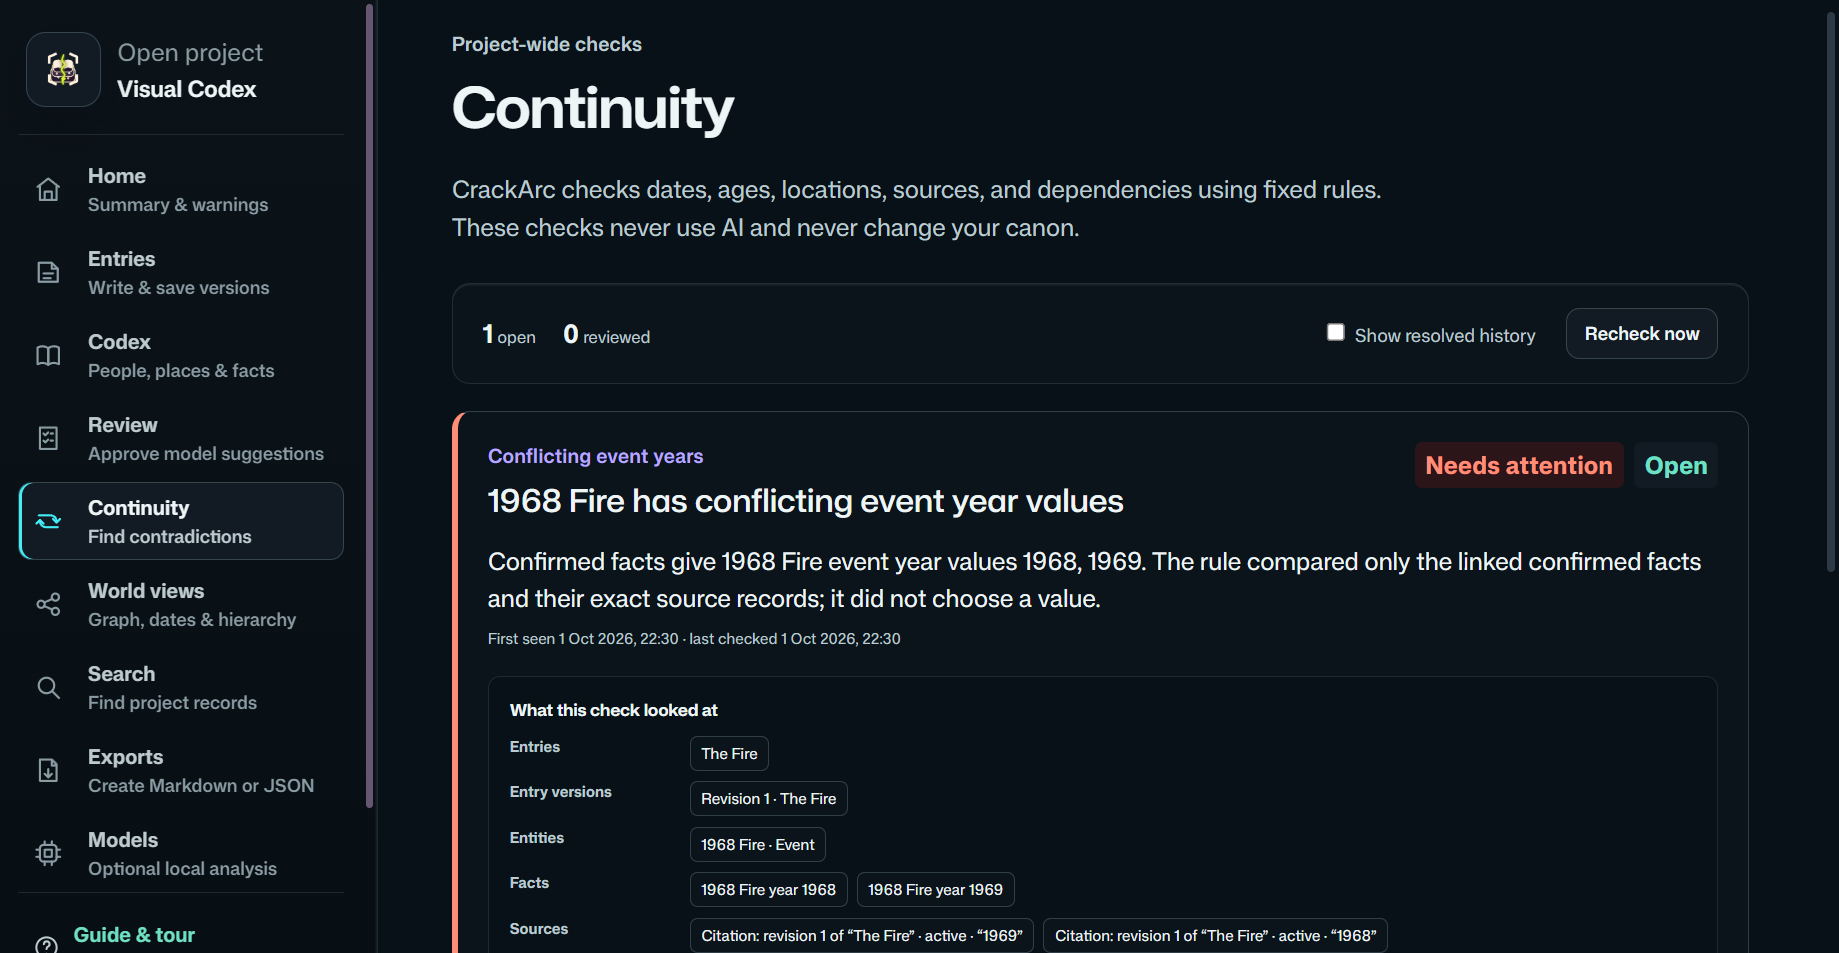Go to Entries section
This screenshot has width=1839, height=953.
tap(181, 273)
